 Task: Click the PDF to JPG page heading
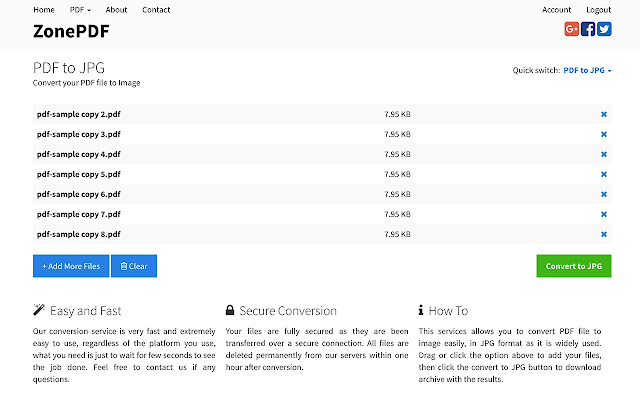[69, 68]
